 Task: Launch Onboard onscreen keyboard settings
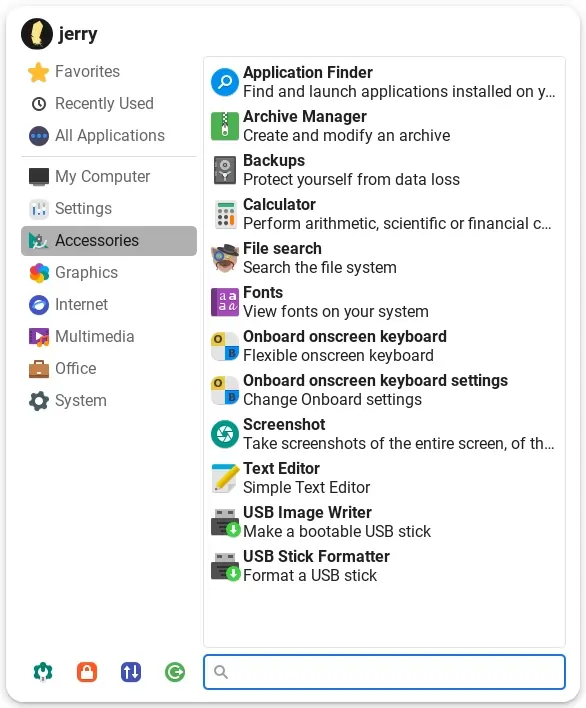(x=384, y=390)
